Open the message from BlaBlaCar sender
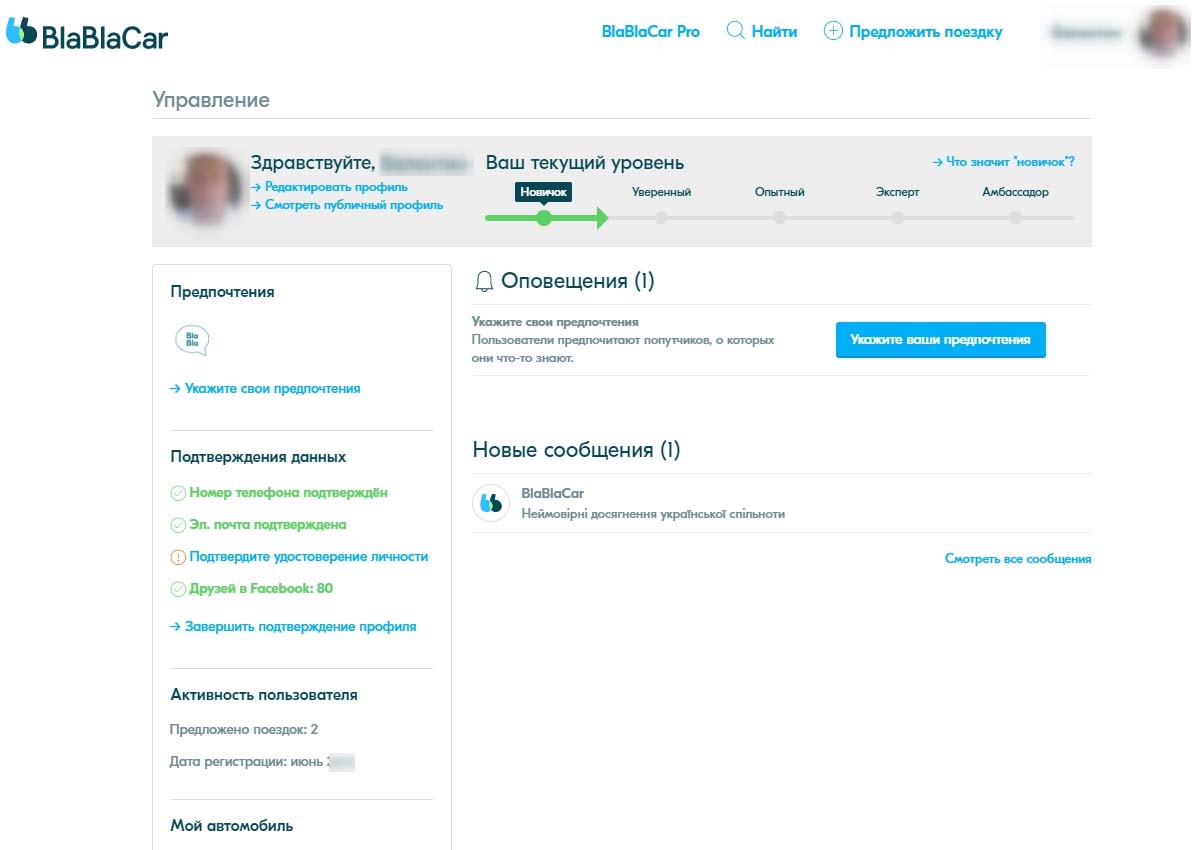 552,494
